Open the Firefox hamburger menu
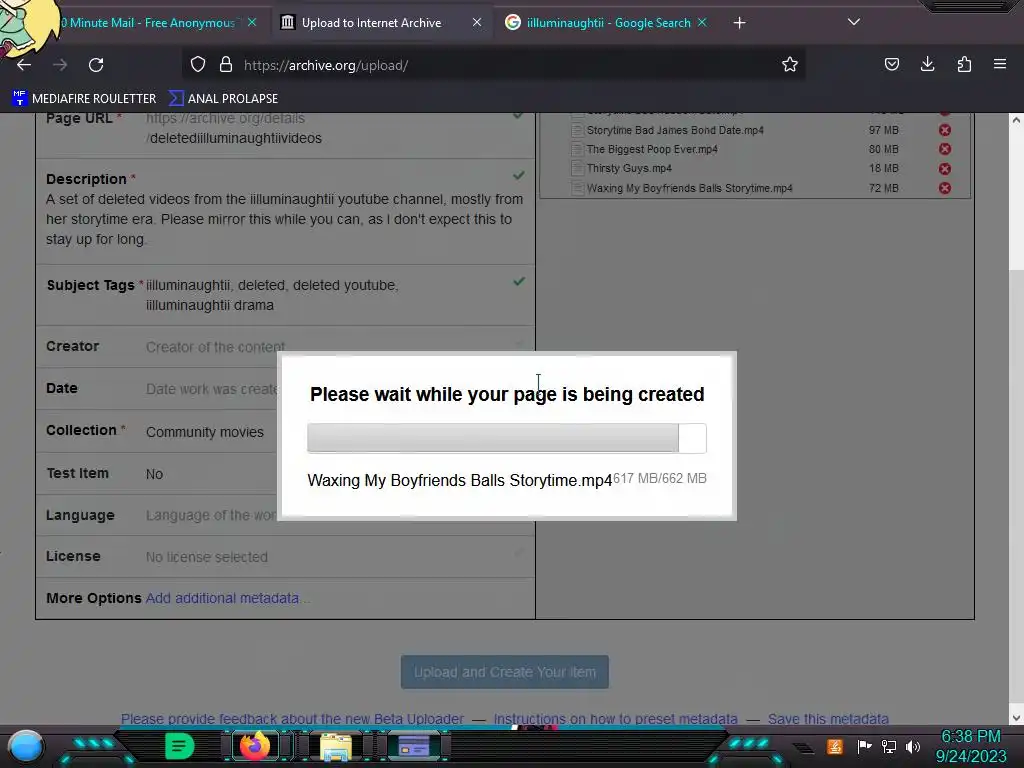 1000,65
